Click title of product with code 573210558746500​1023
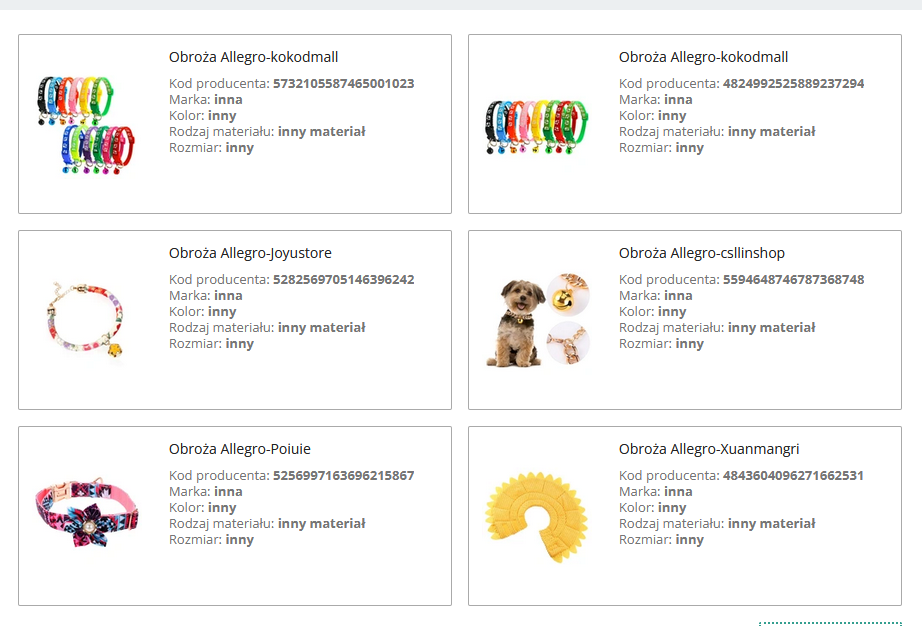The width and height of the screenshot is (922, 626). [253, 57]
